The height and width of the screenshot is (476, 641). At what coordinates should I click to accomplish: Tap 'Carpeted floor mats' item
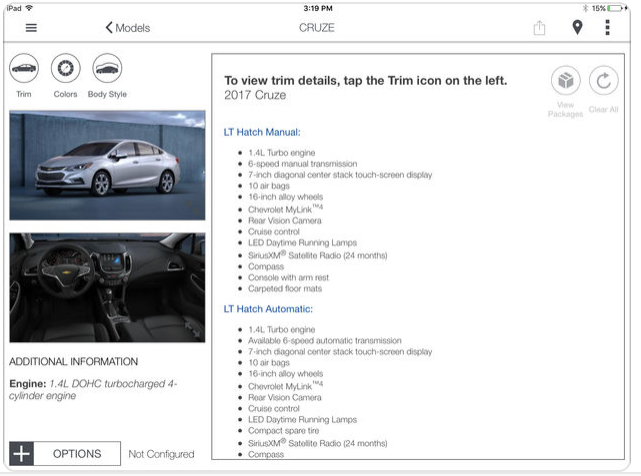point(285,288)
